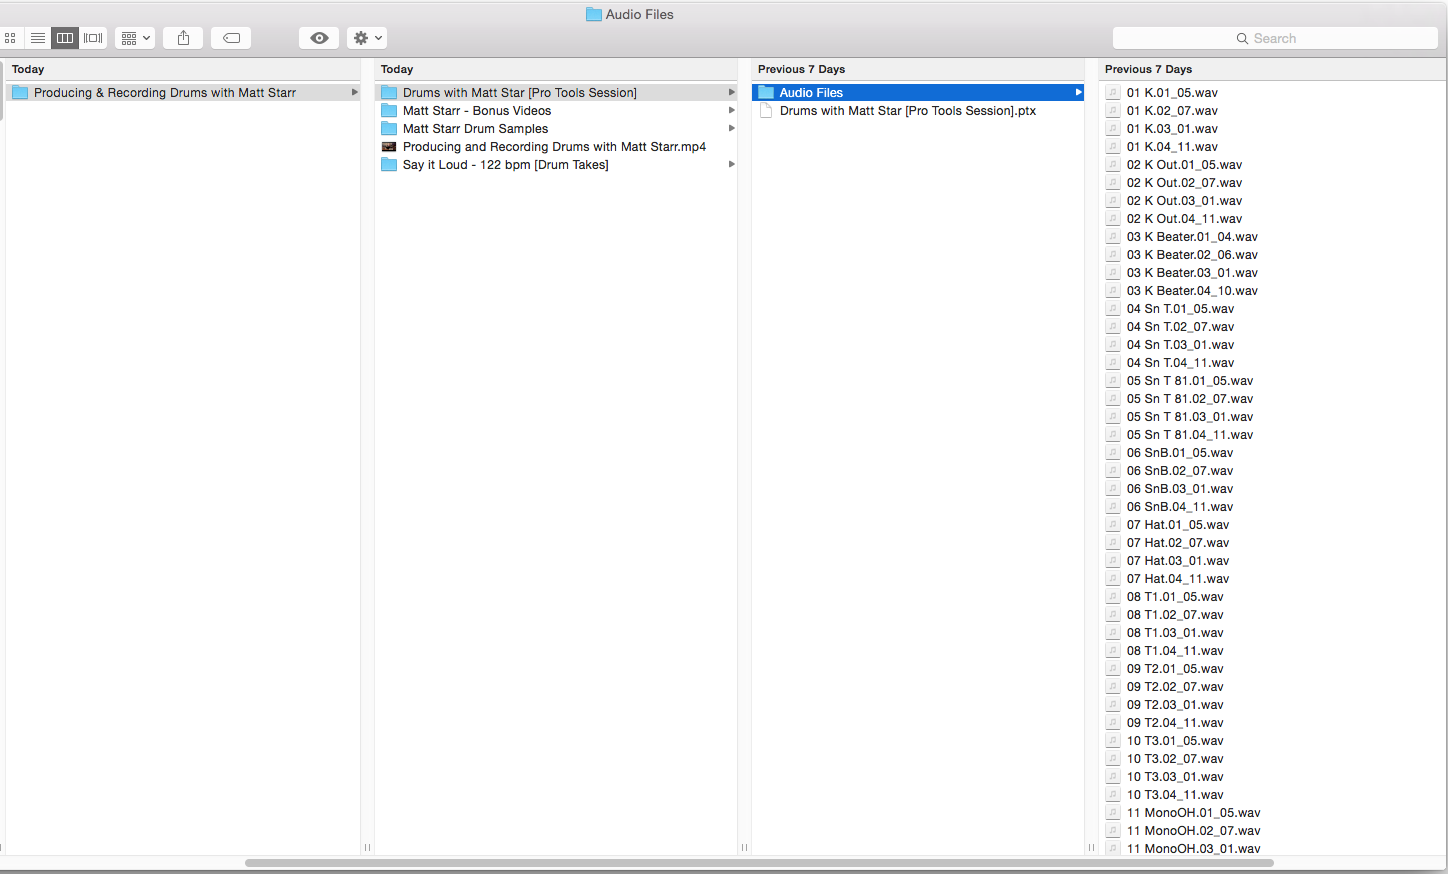Switch to icon view
Viewport: 1448px width, 874px height.
coord(10,37)
